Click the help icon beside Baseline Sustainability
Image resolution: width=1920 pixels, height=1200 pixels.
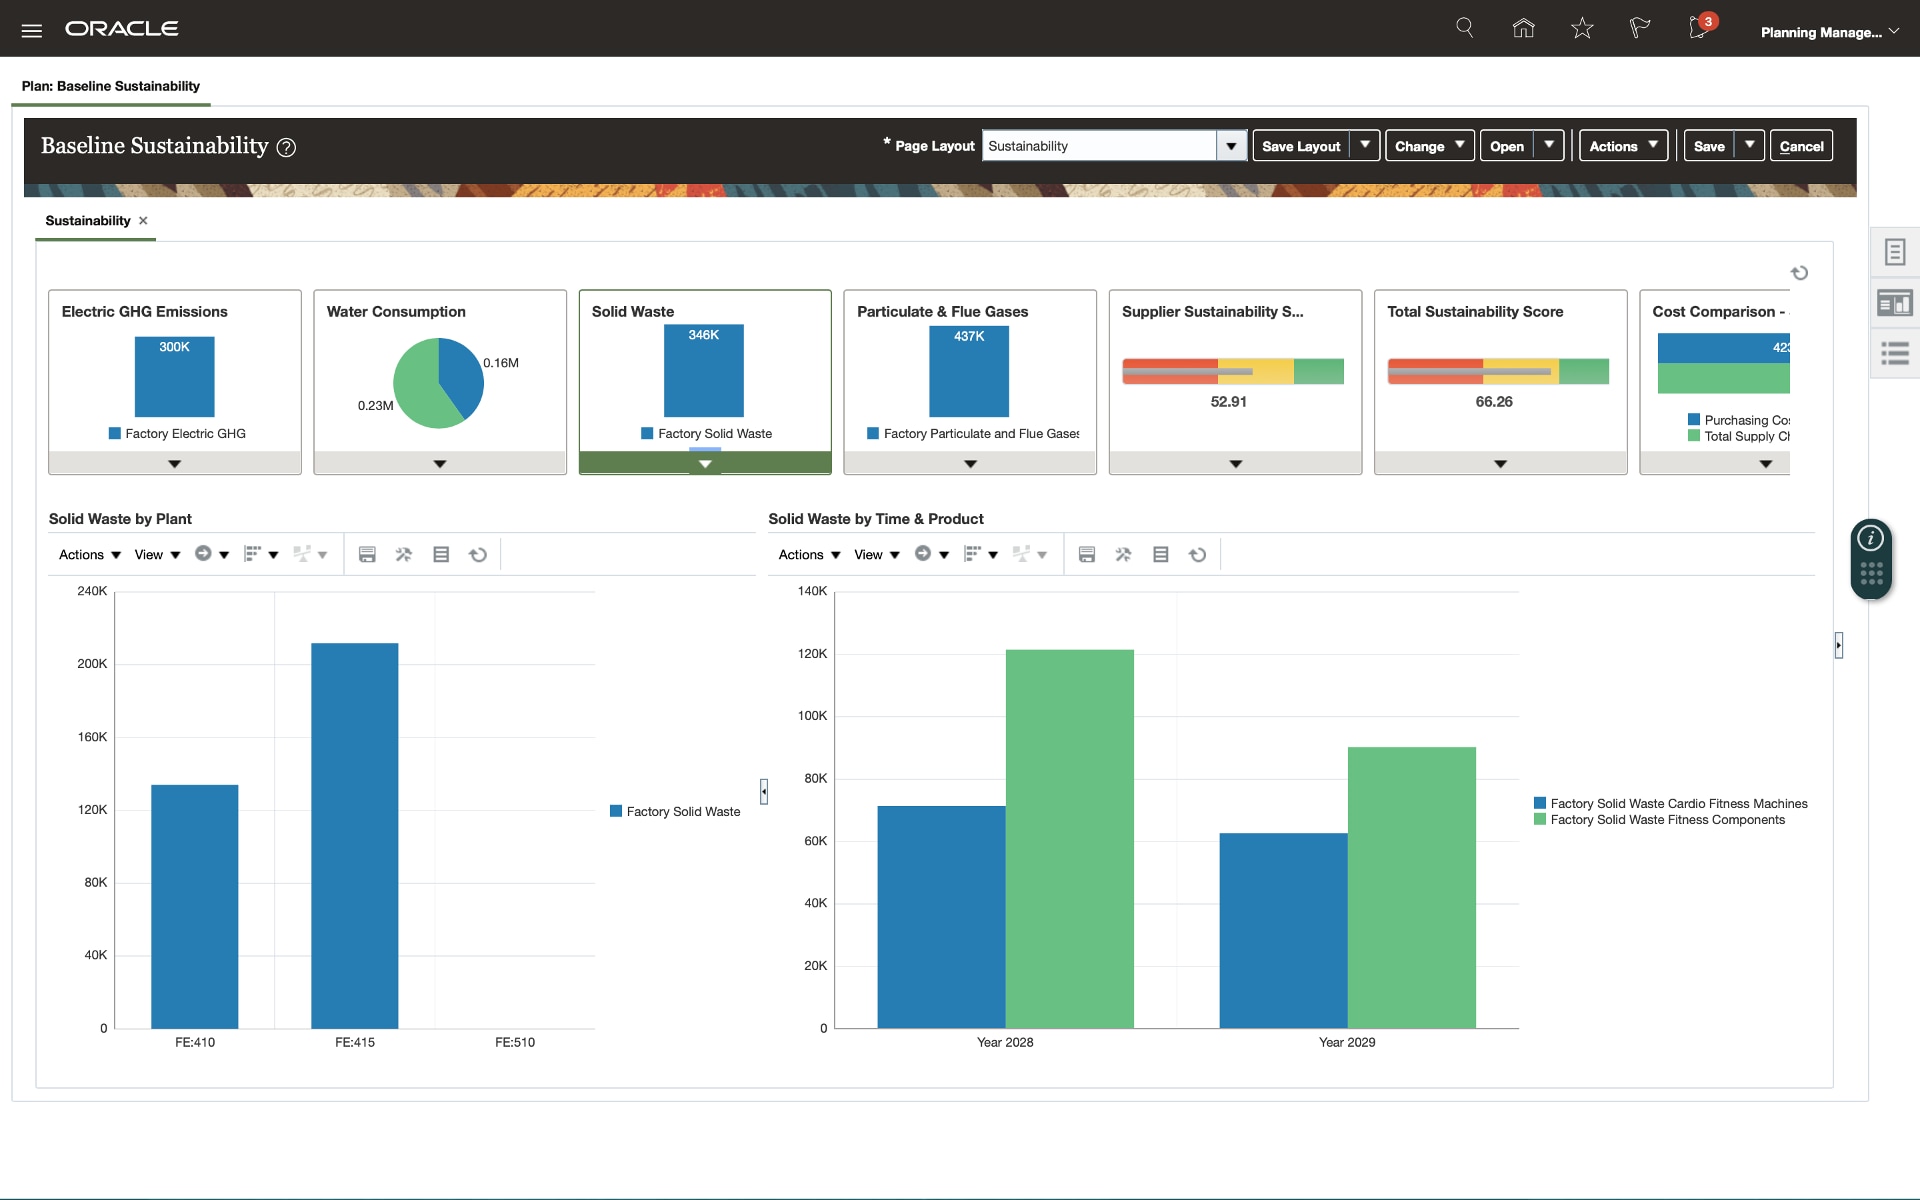[x=286, y=148]
